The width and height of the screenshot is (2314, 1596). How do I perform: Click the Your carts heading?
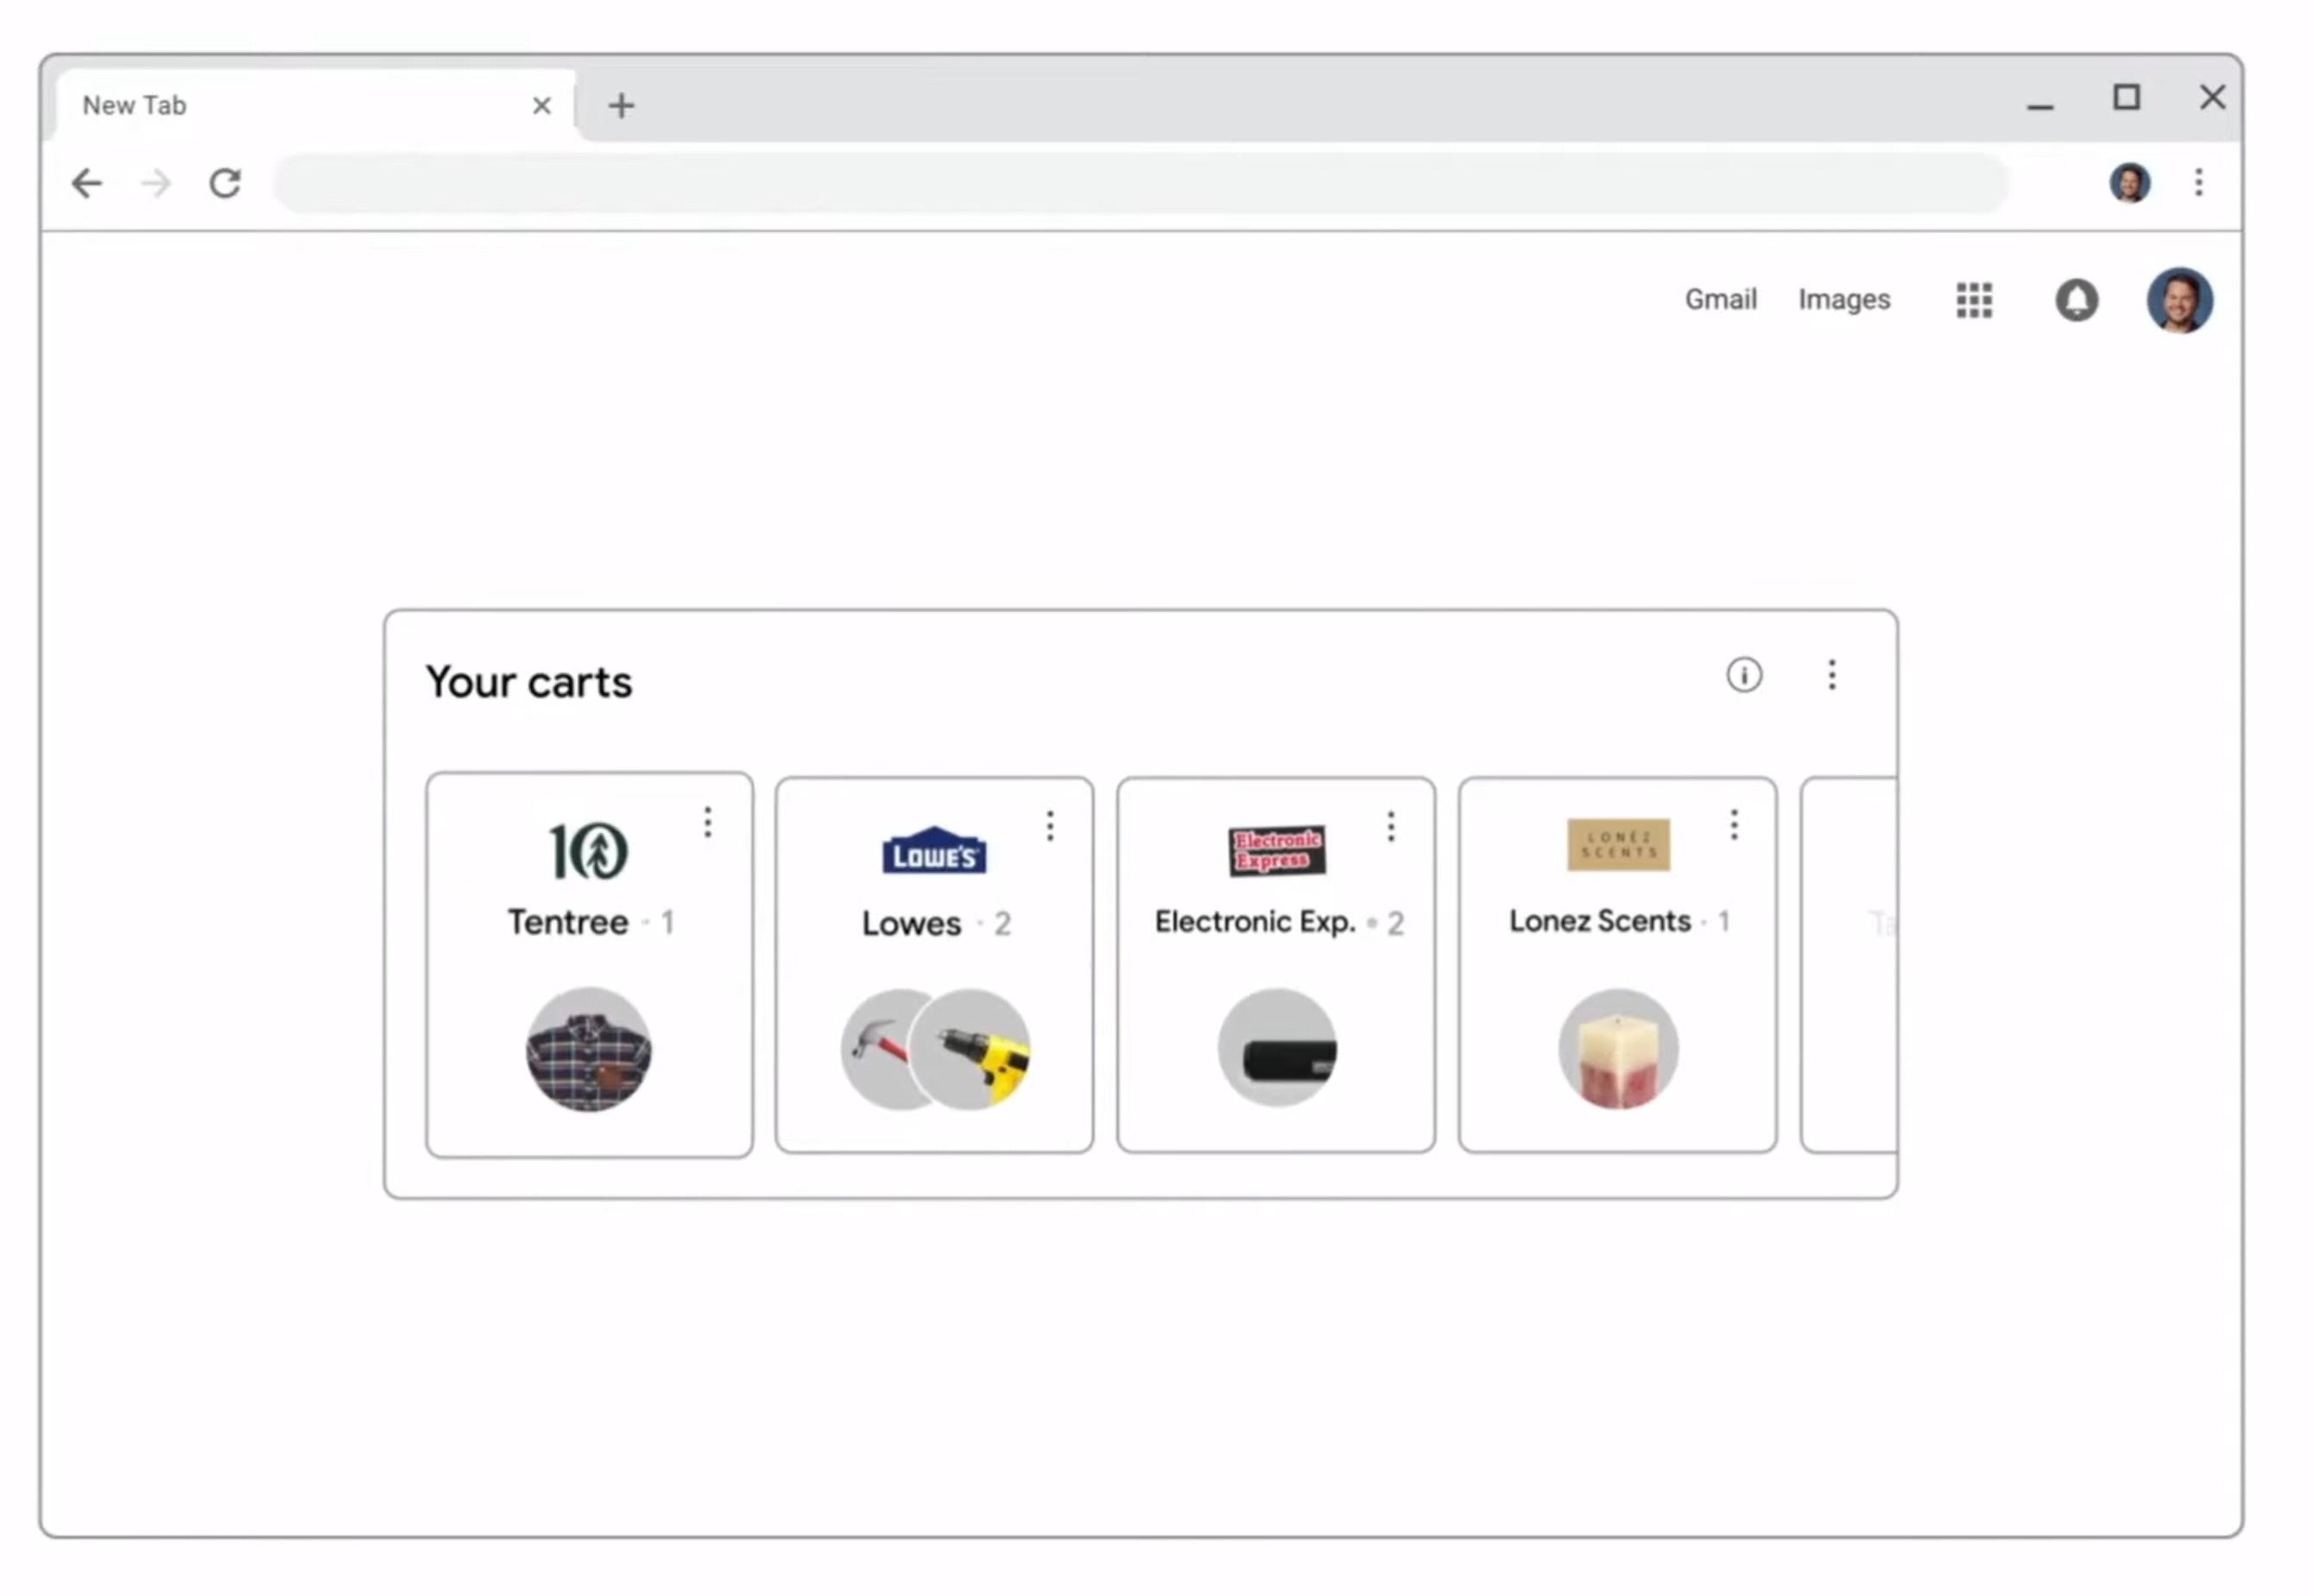coord(528,682)
